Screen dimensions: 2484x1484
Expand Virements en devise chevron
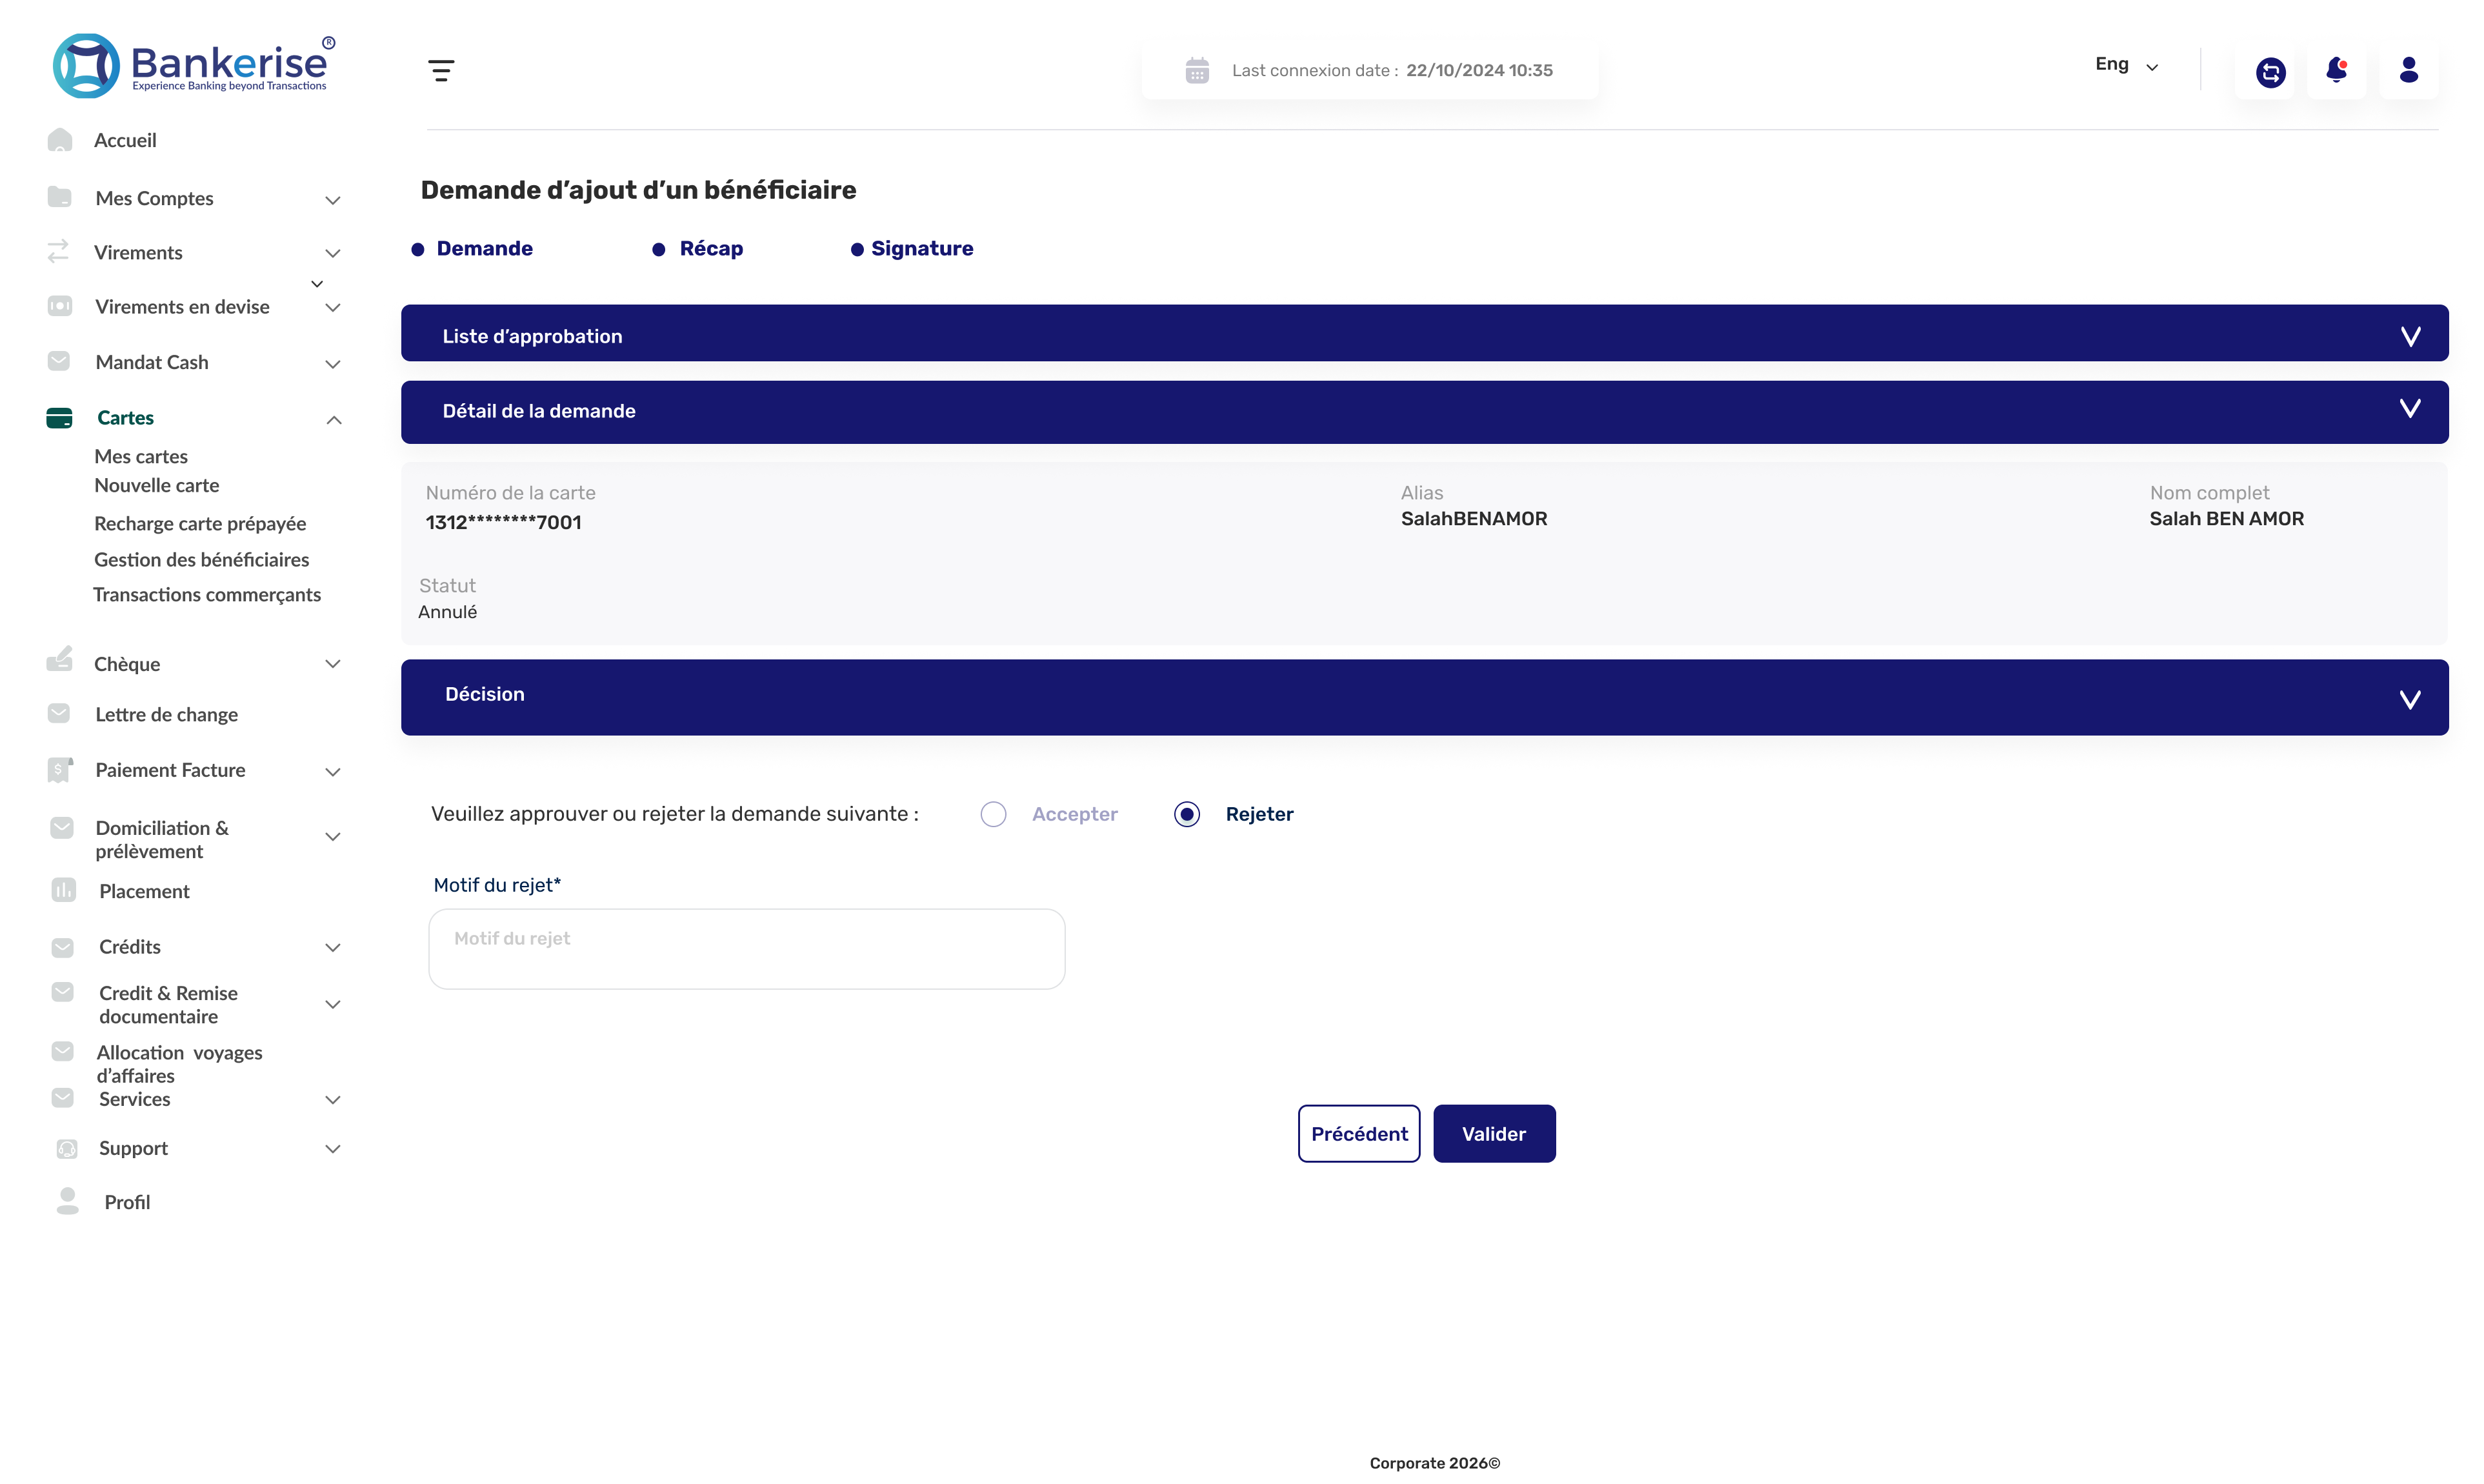point(333,308)
